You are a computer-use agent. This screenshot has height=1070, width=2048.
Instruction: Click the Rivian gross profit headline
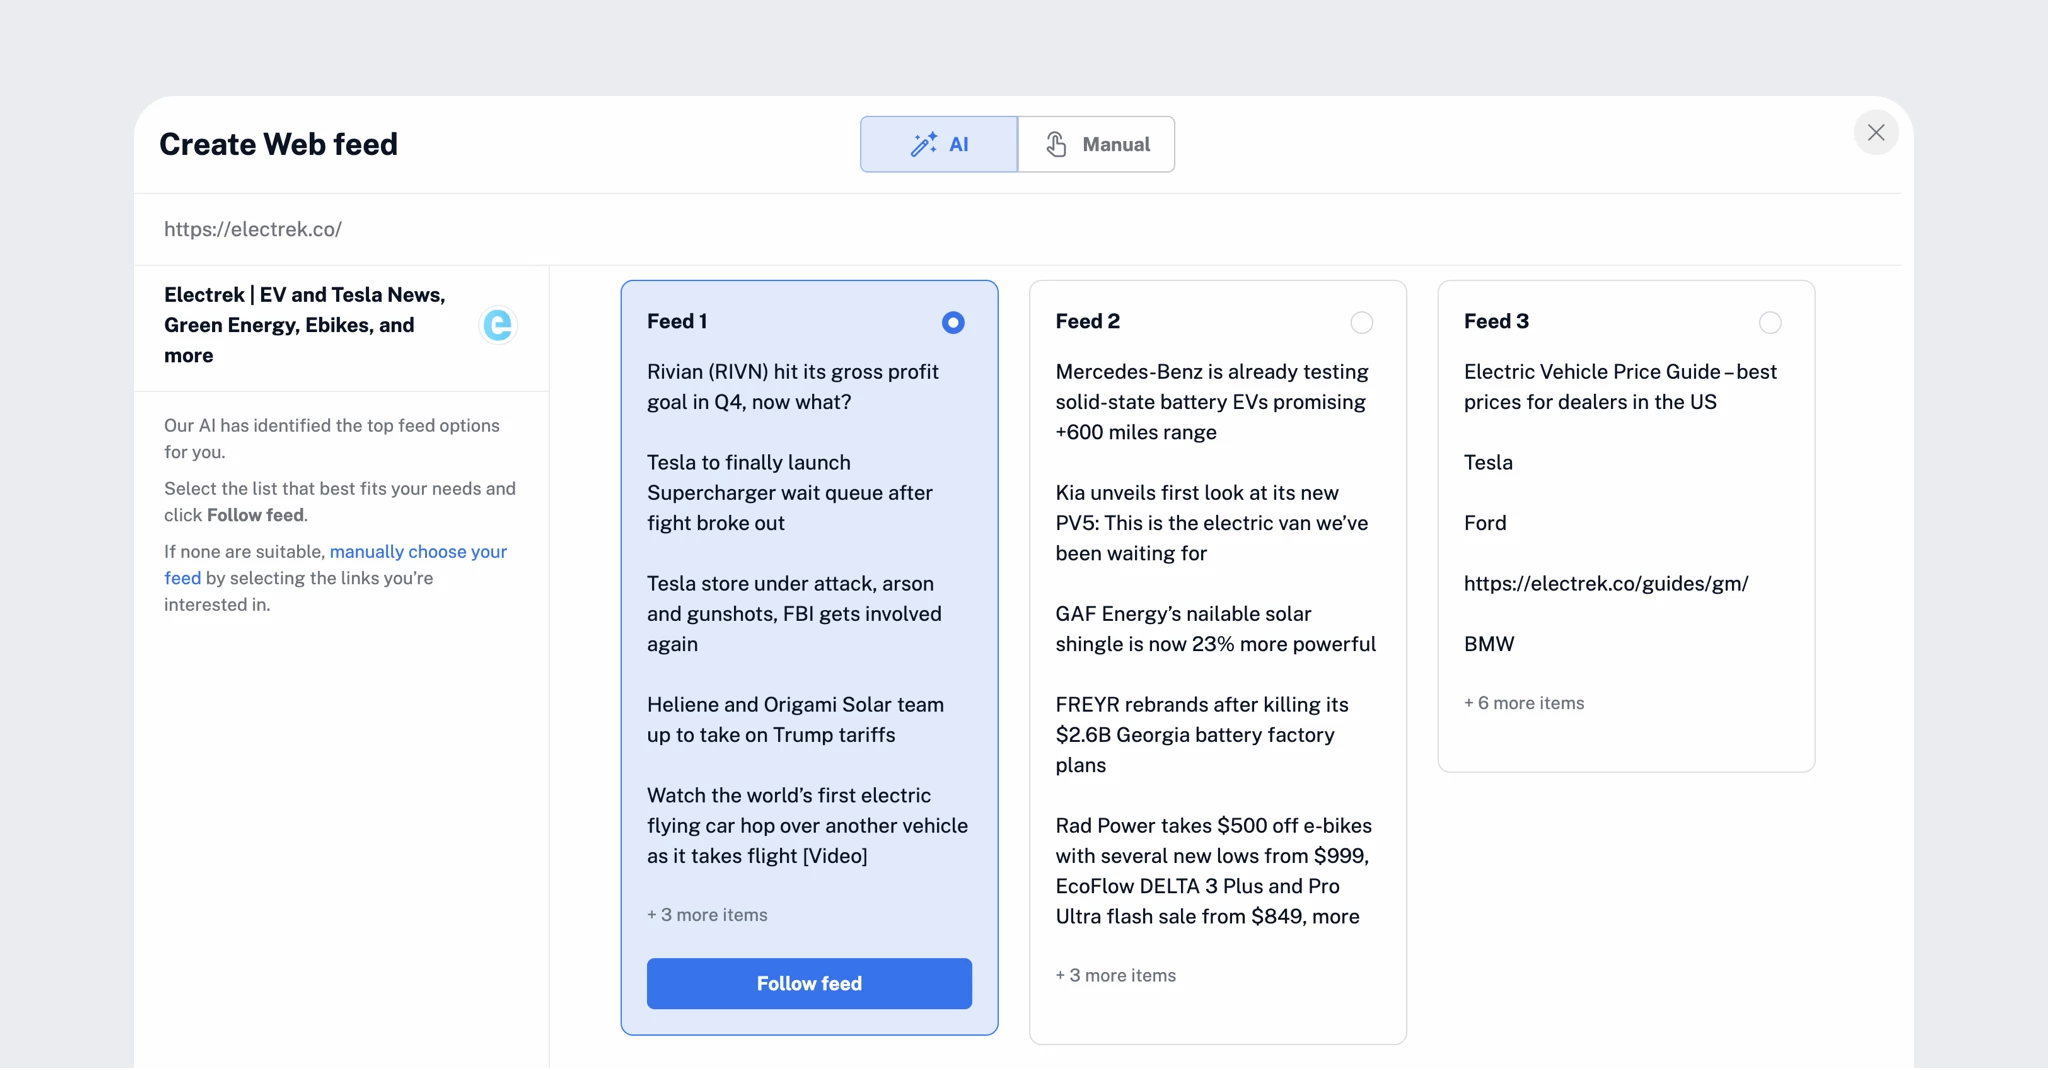[x=792, y=387]
